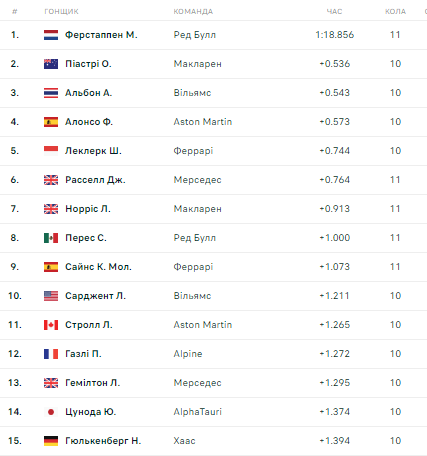Click the Canadian flag beside Стролл Л.
The width and height of the screenshot is (427, 456).
51,325
